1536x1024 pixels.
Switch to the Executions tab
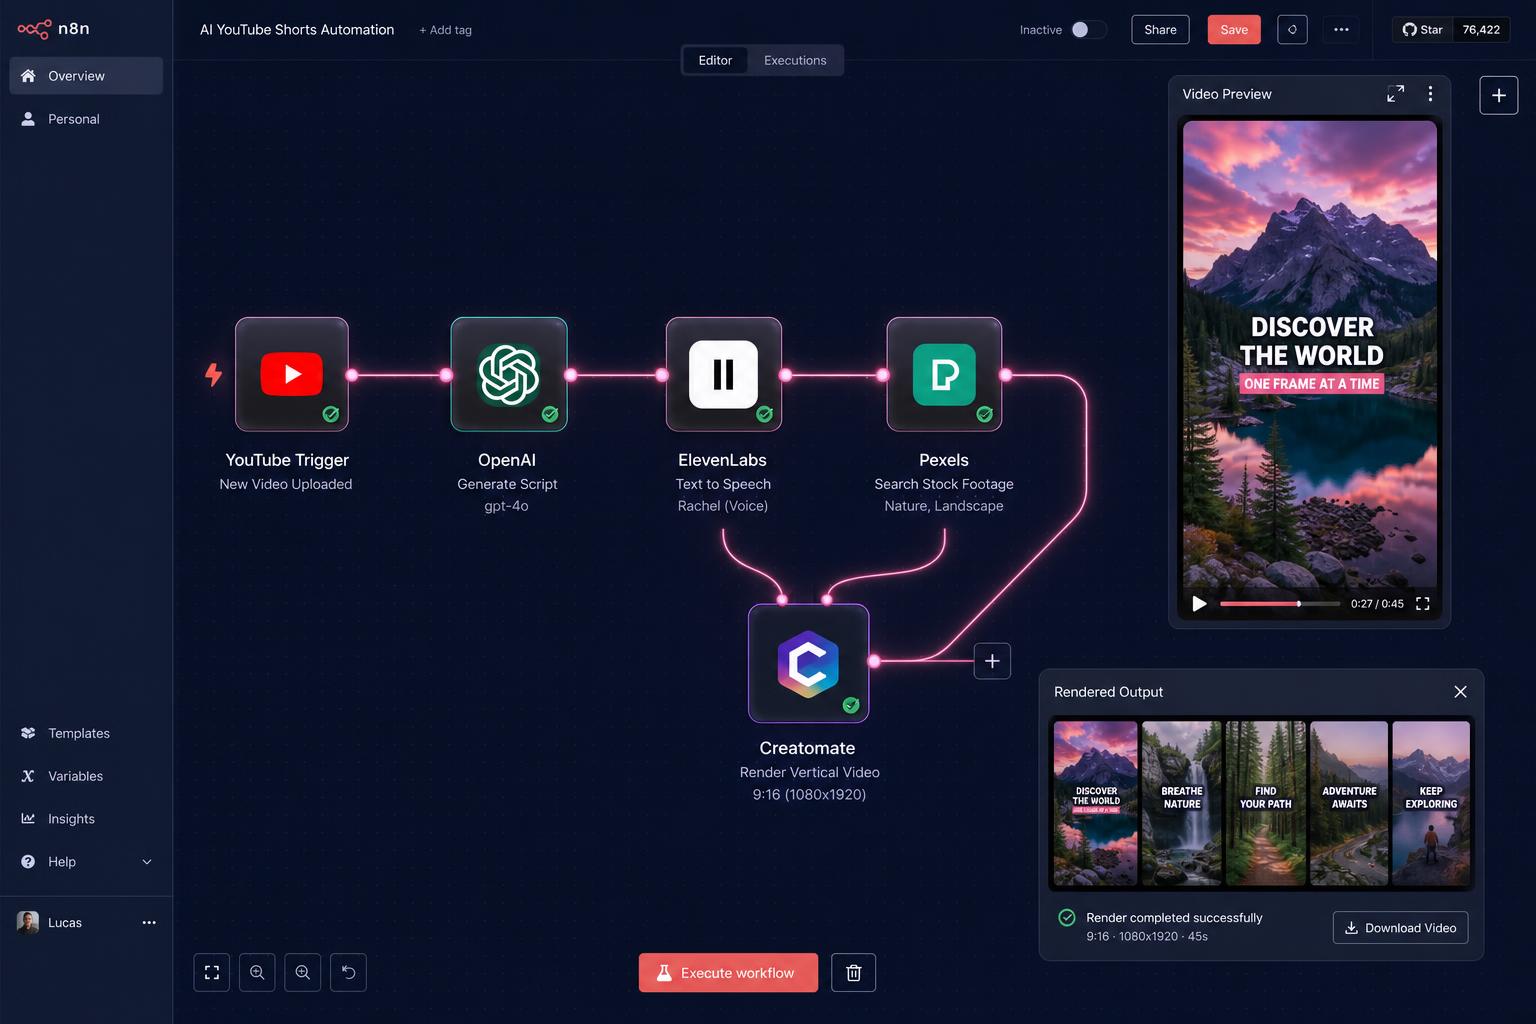click(x=795, y=60)
